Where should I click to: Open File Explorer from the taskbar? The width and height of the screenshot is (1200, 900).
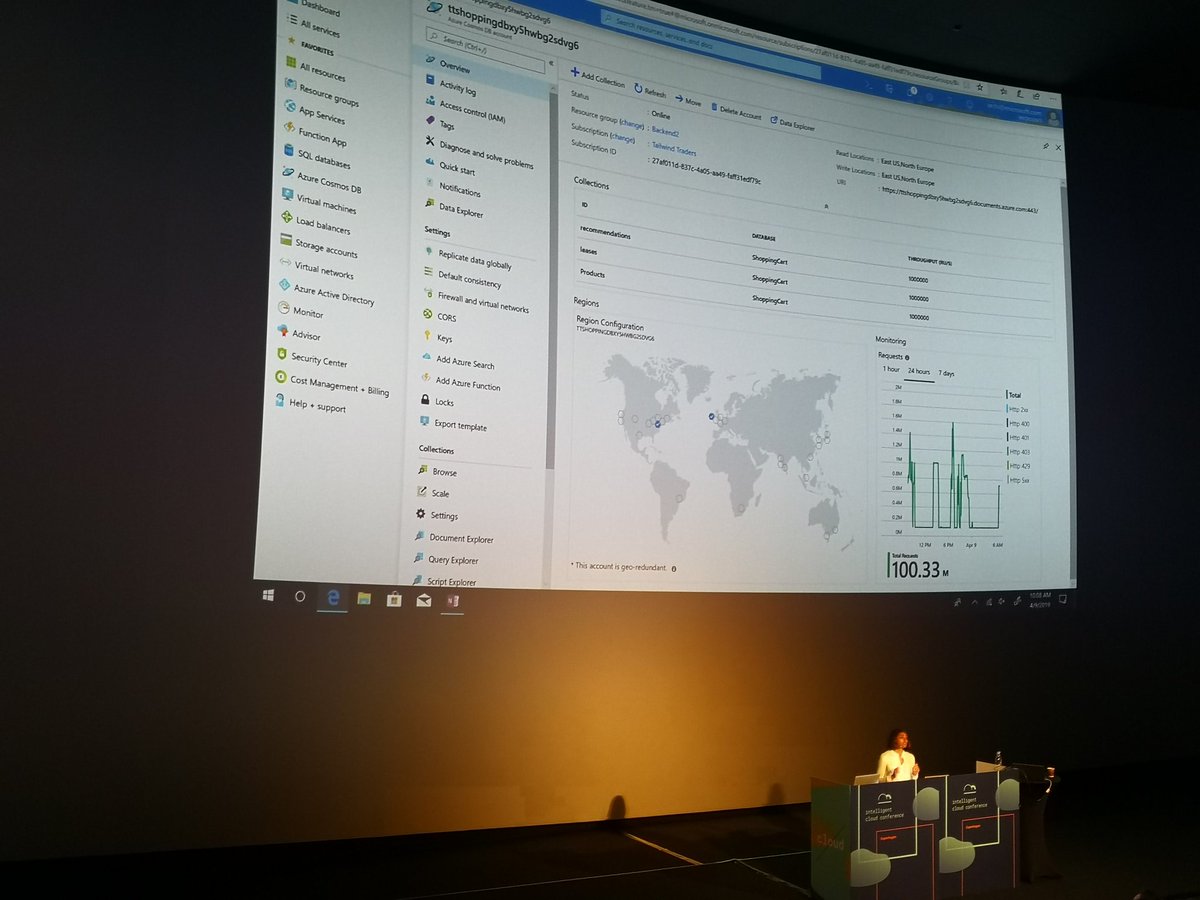(364, 599)
